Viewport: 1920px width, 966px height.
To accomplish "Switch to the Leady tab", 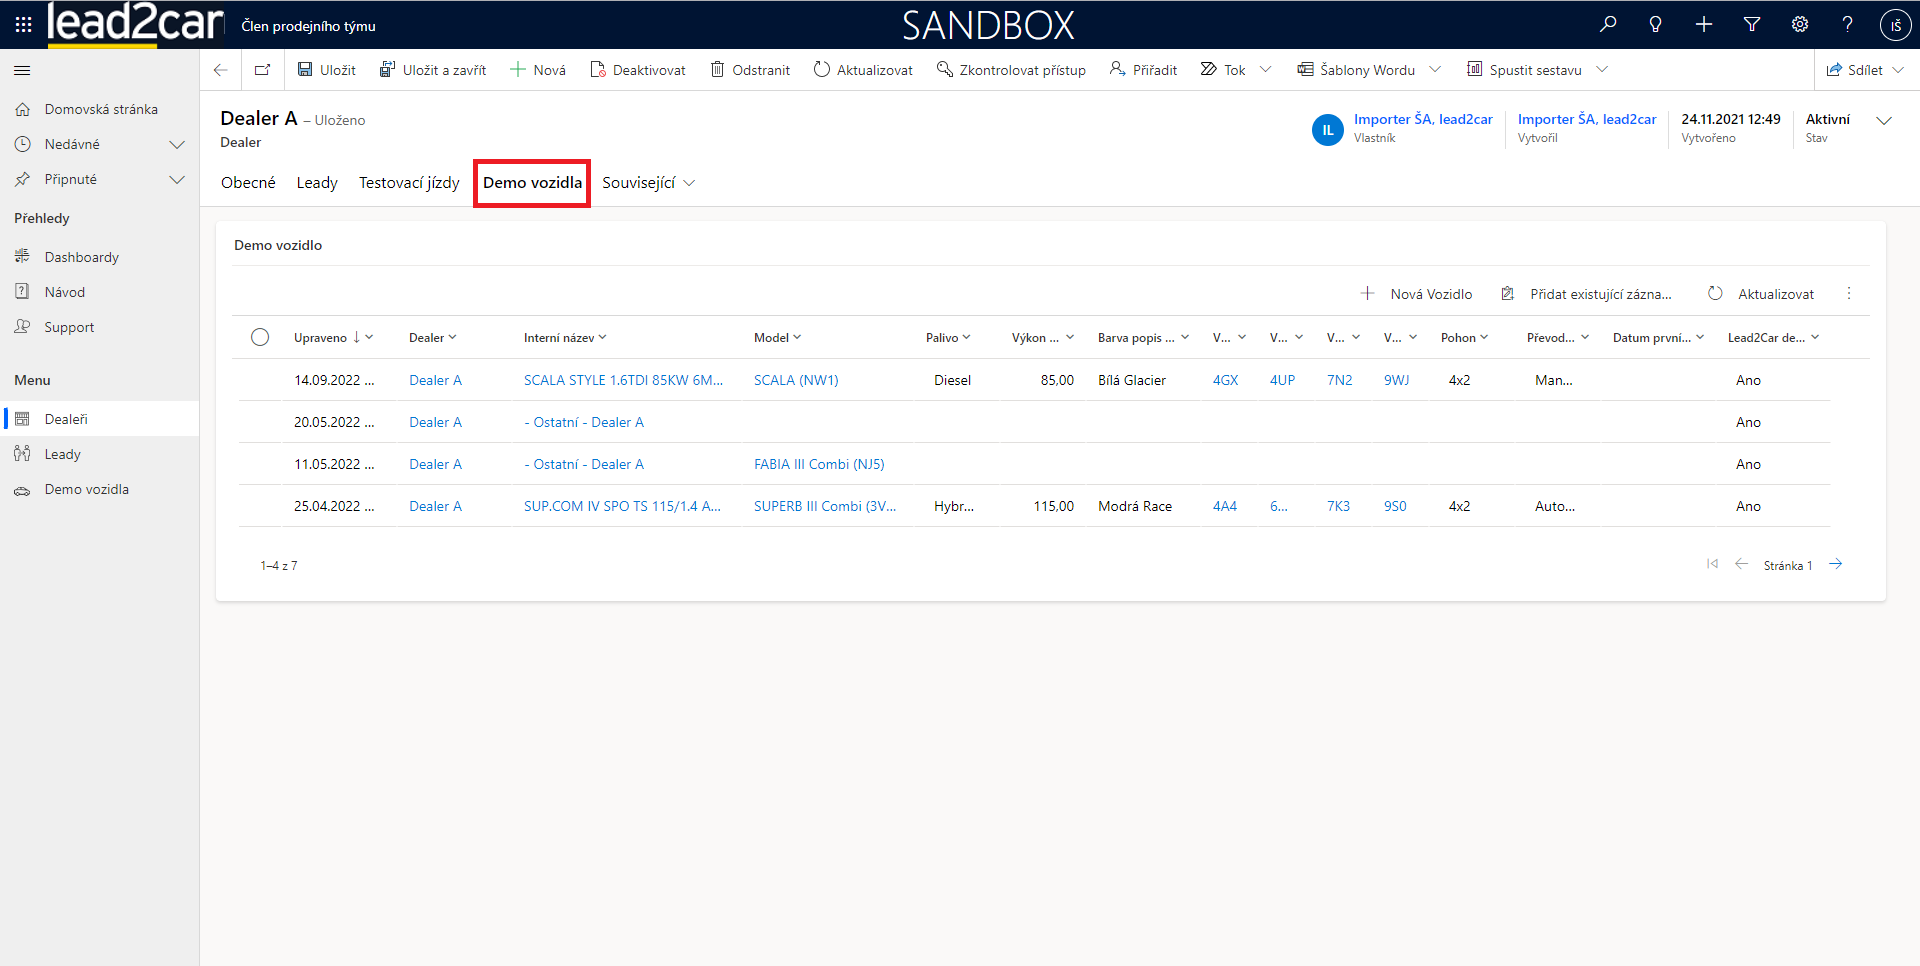I will [317, 183].
